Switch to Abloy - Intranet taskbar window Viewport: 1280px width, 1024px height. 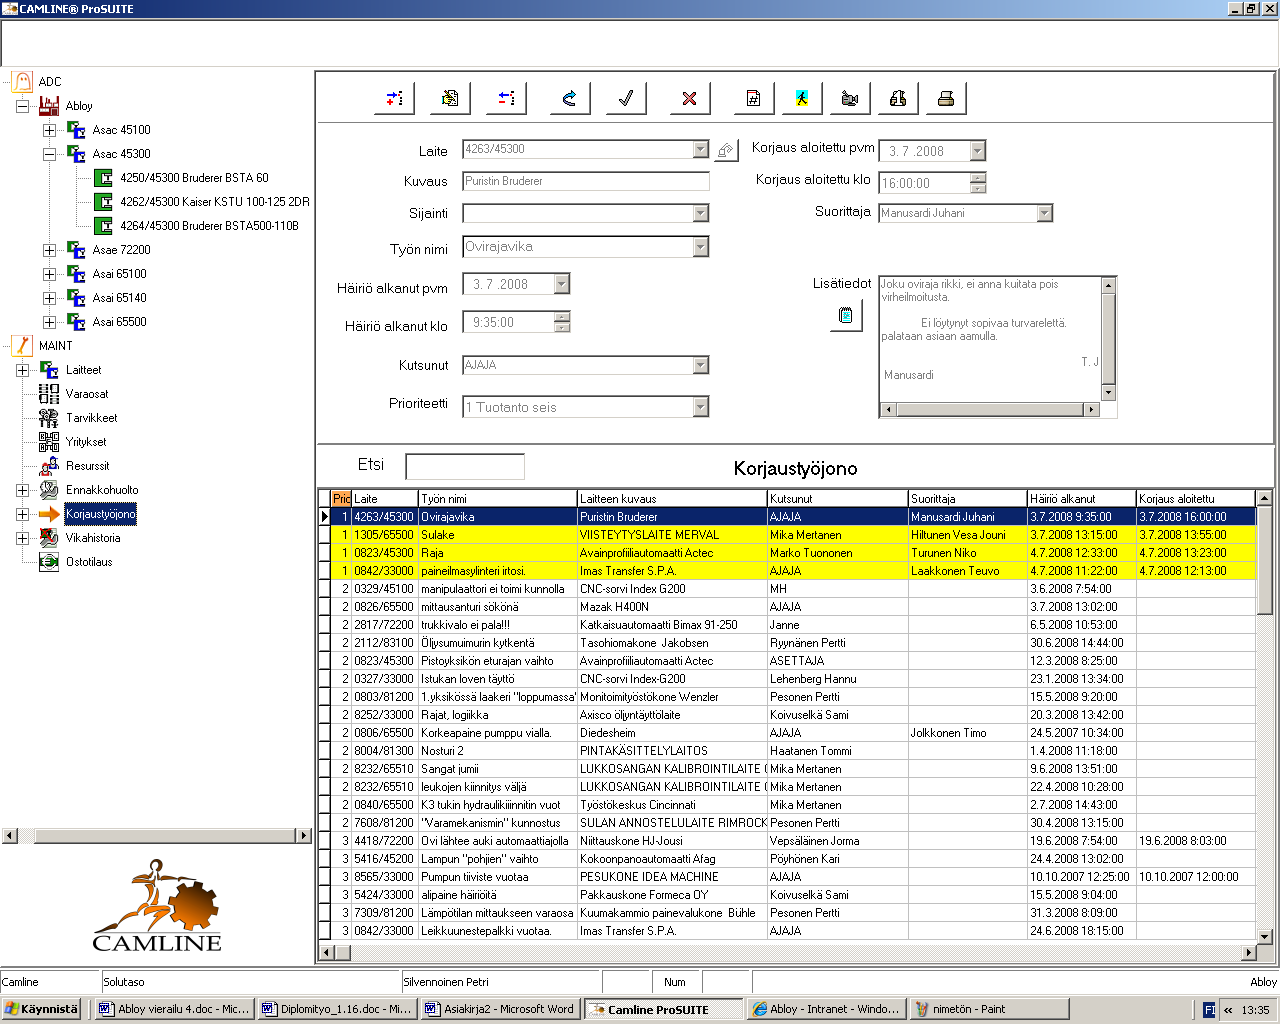(826, 1009)
